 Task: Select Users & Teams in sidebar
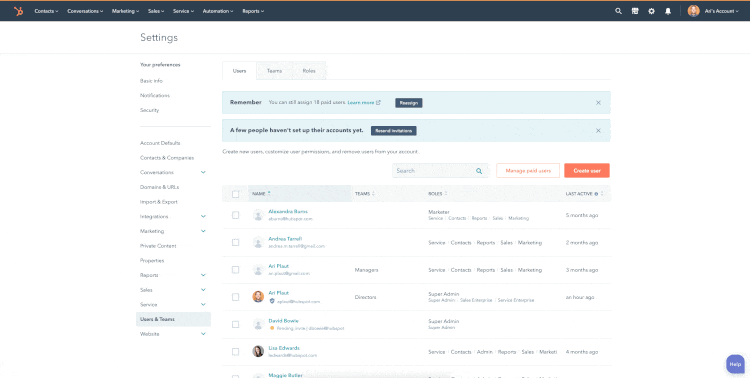(x=173, y=319)
